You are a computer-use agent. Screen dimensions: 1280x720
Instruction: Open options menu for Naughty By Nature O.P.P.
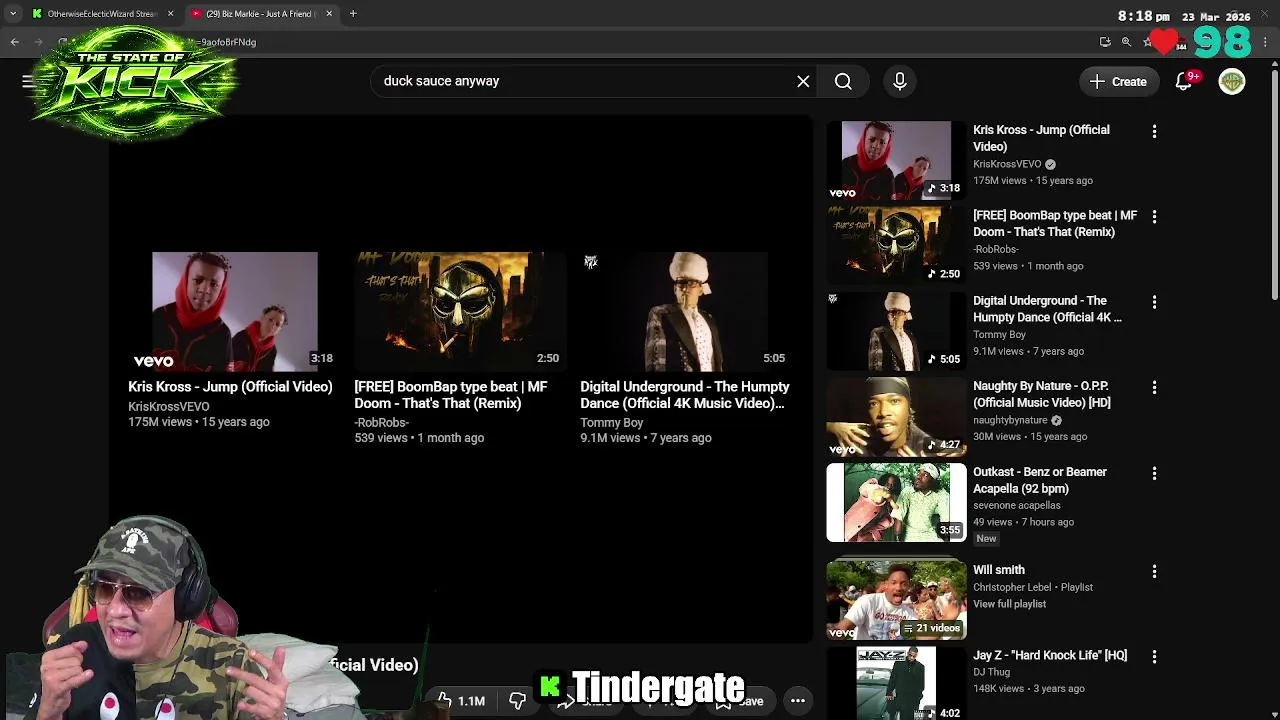[1154, 387]
